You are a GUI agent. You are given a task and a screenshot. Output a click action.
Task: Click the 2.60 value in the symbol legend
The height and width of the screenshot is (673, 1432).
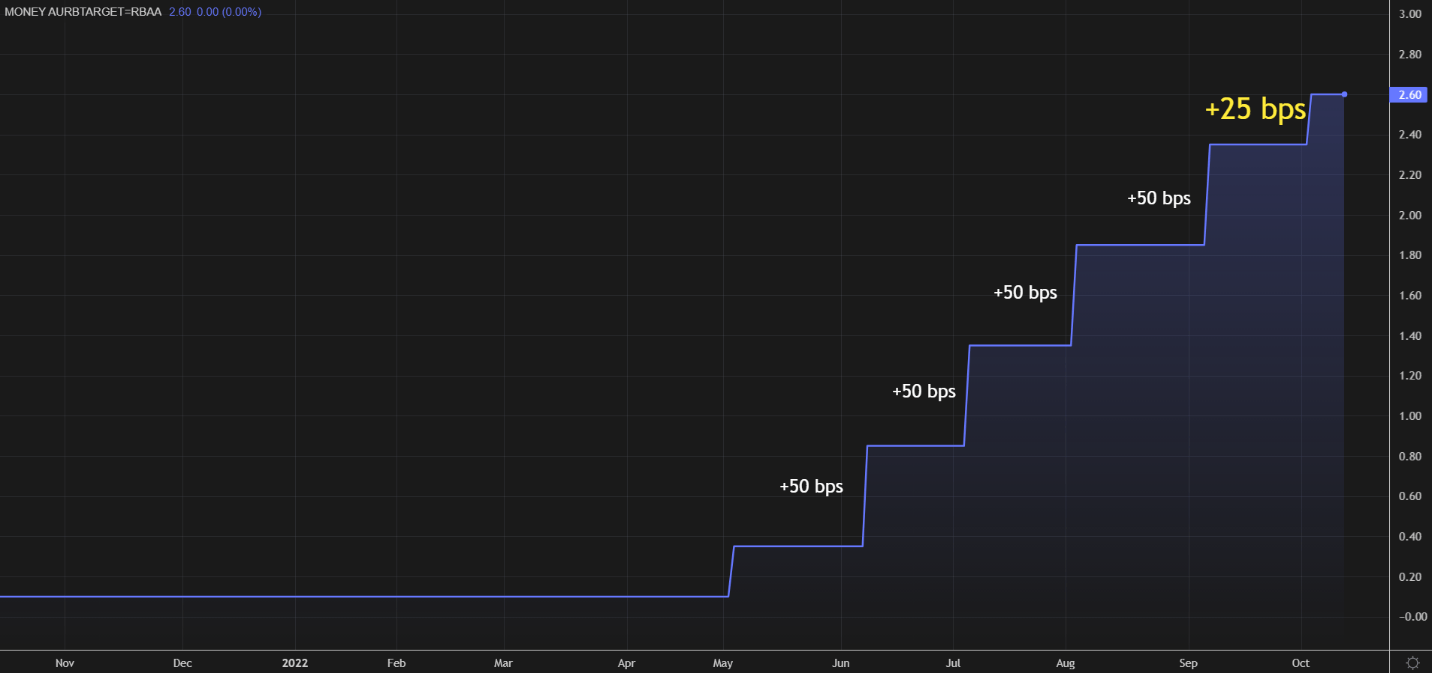(x=180, y=12)
